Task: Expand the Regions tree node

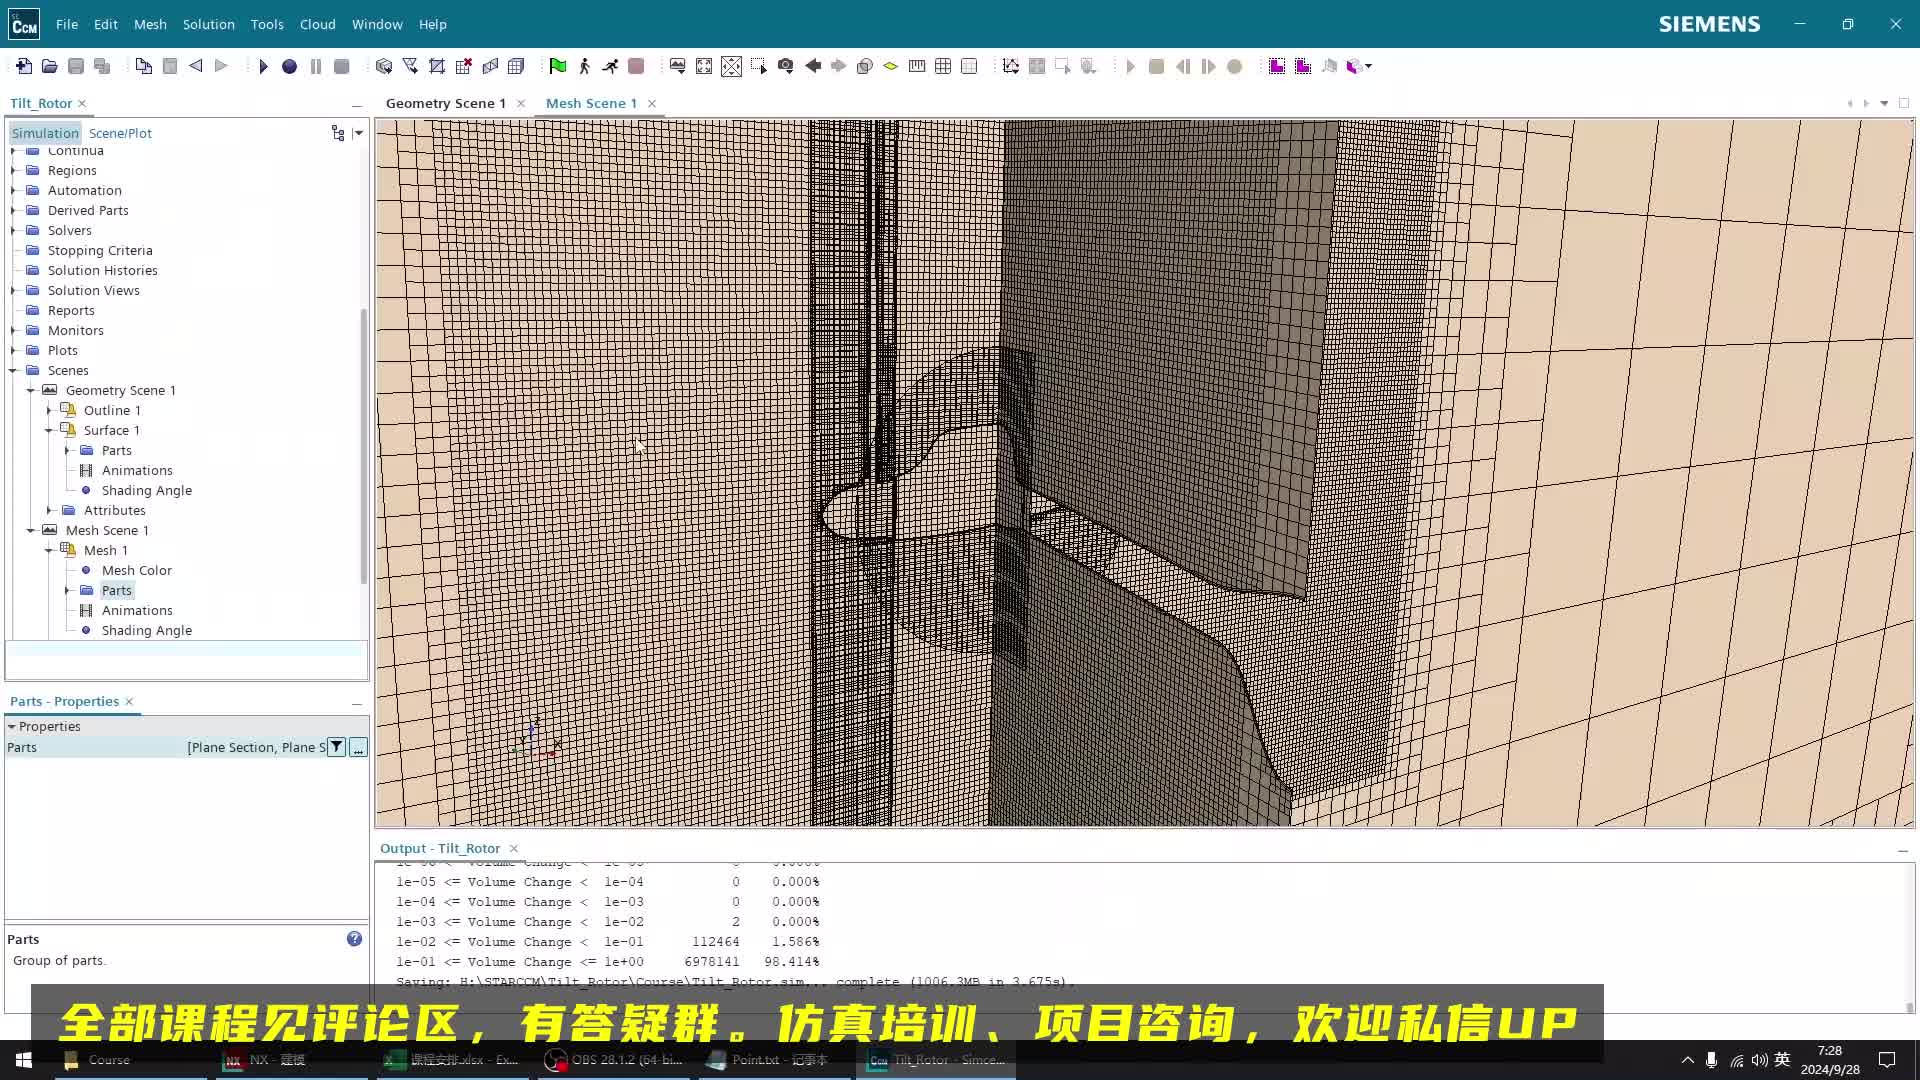Action: (x=12, y=169)
